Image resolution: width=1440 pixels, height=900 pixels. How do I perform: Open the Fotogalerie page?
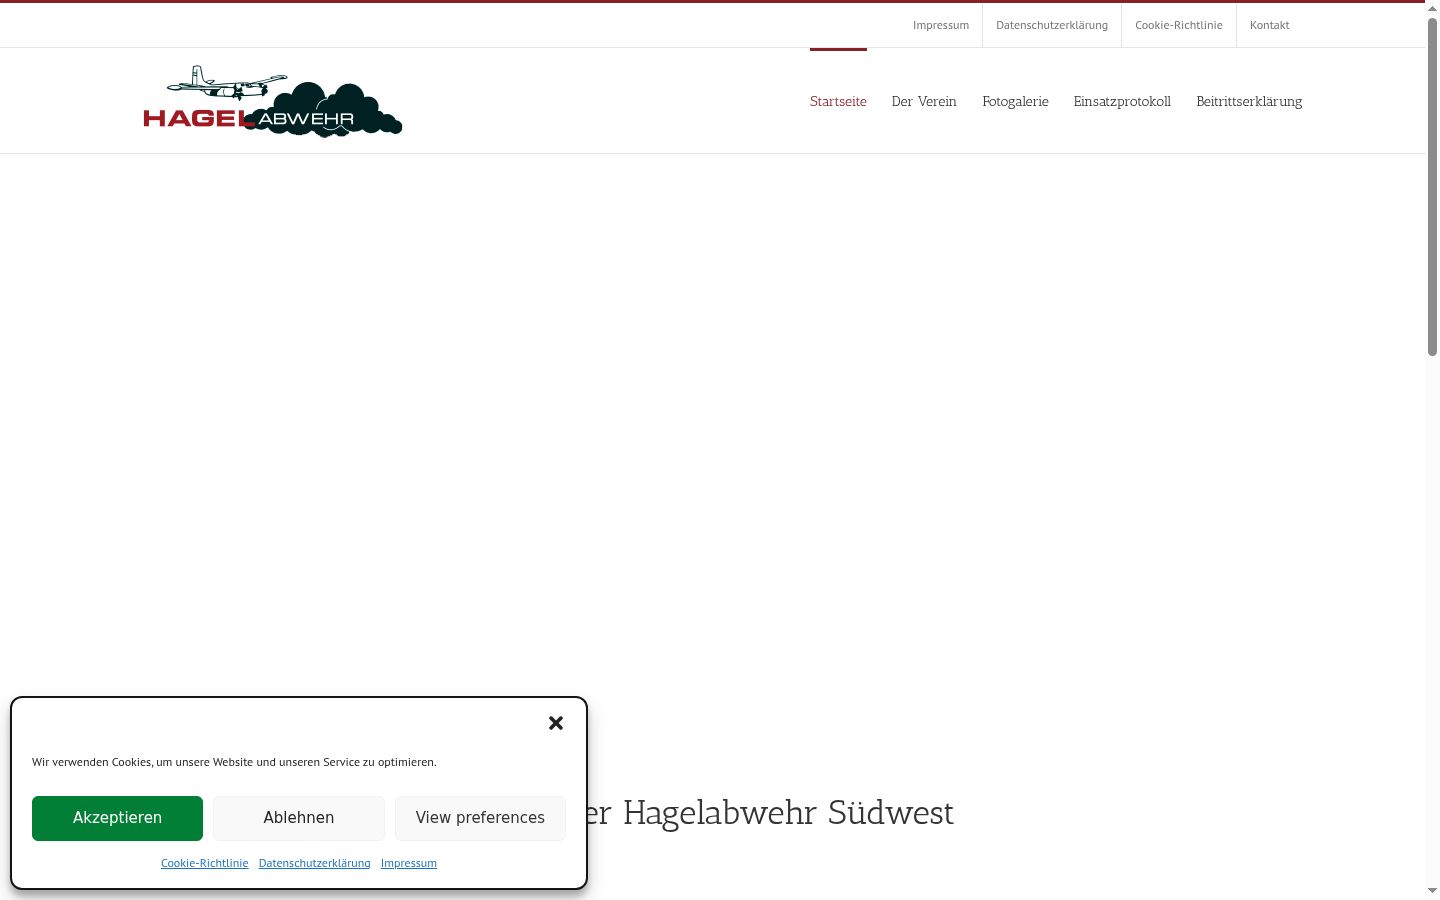pos(1015,101)
